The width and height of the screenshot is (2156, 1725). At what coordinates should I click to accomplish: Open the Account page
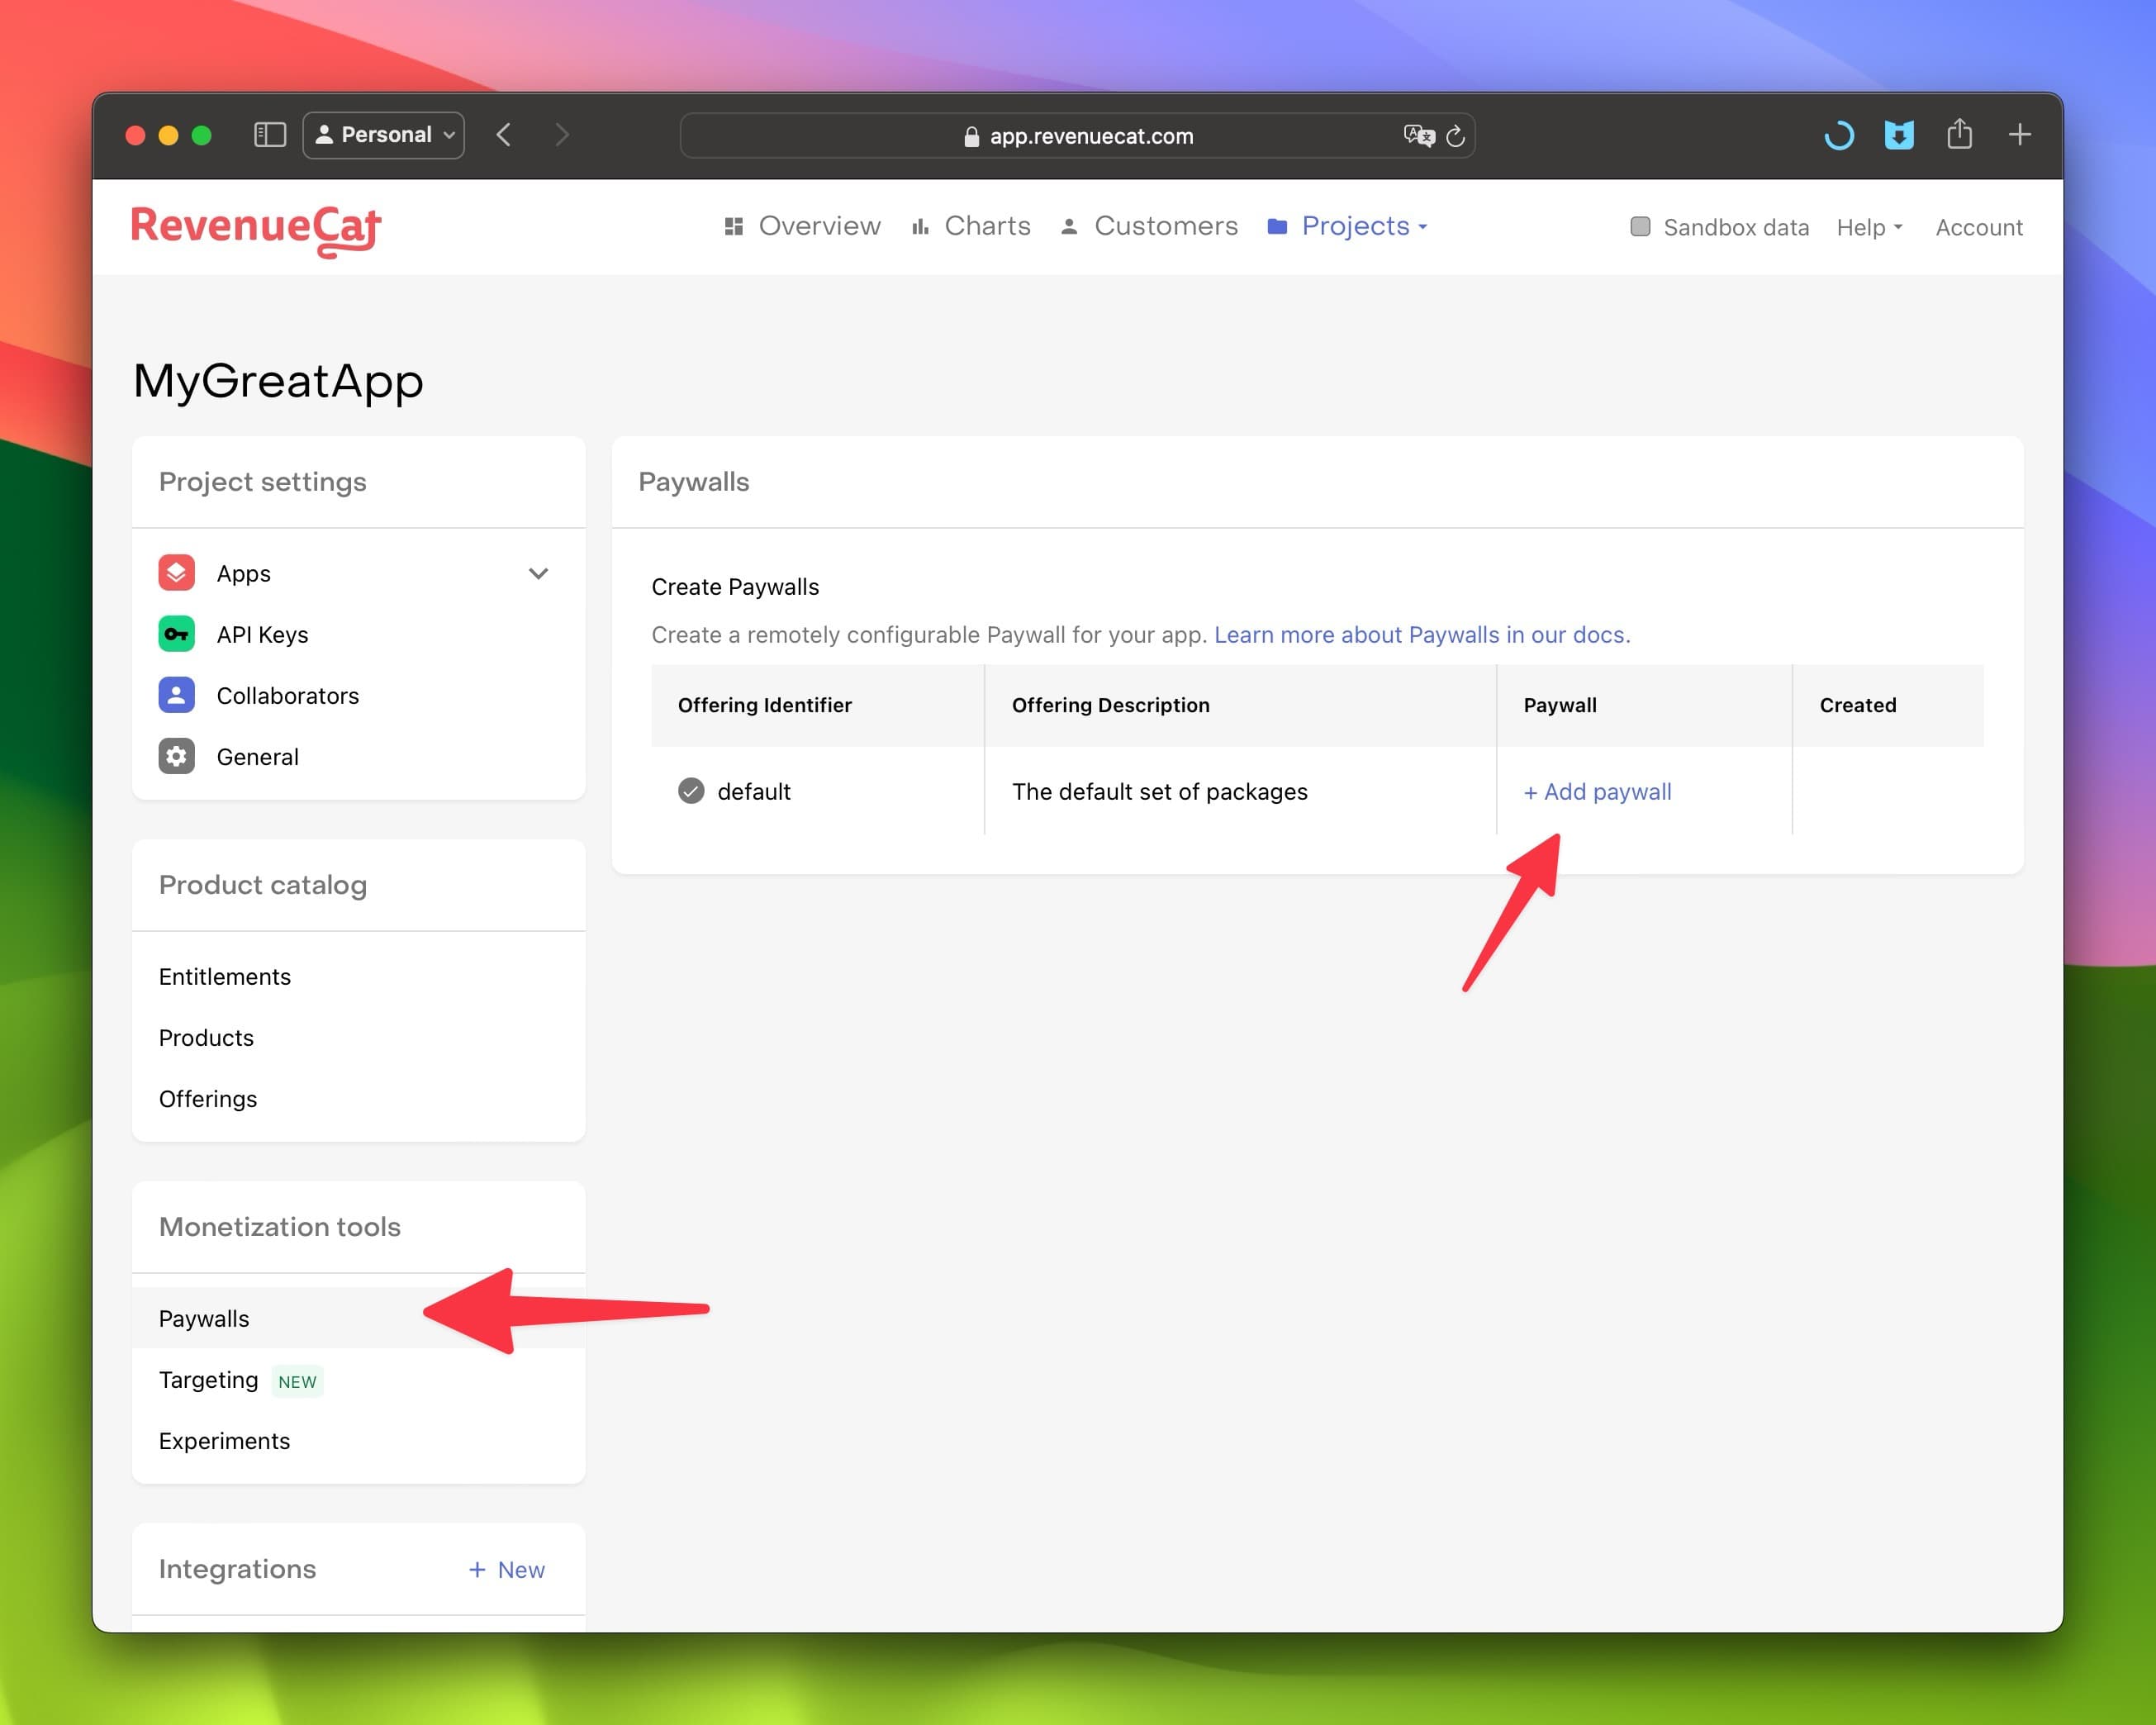[1979, 228]
